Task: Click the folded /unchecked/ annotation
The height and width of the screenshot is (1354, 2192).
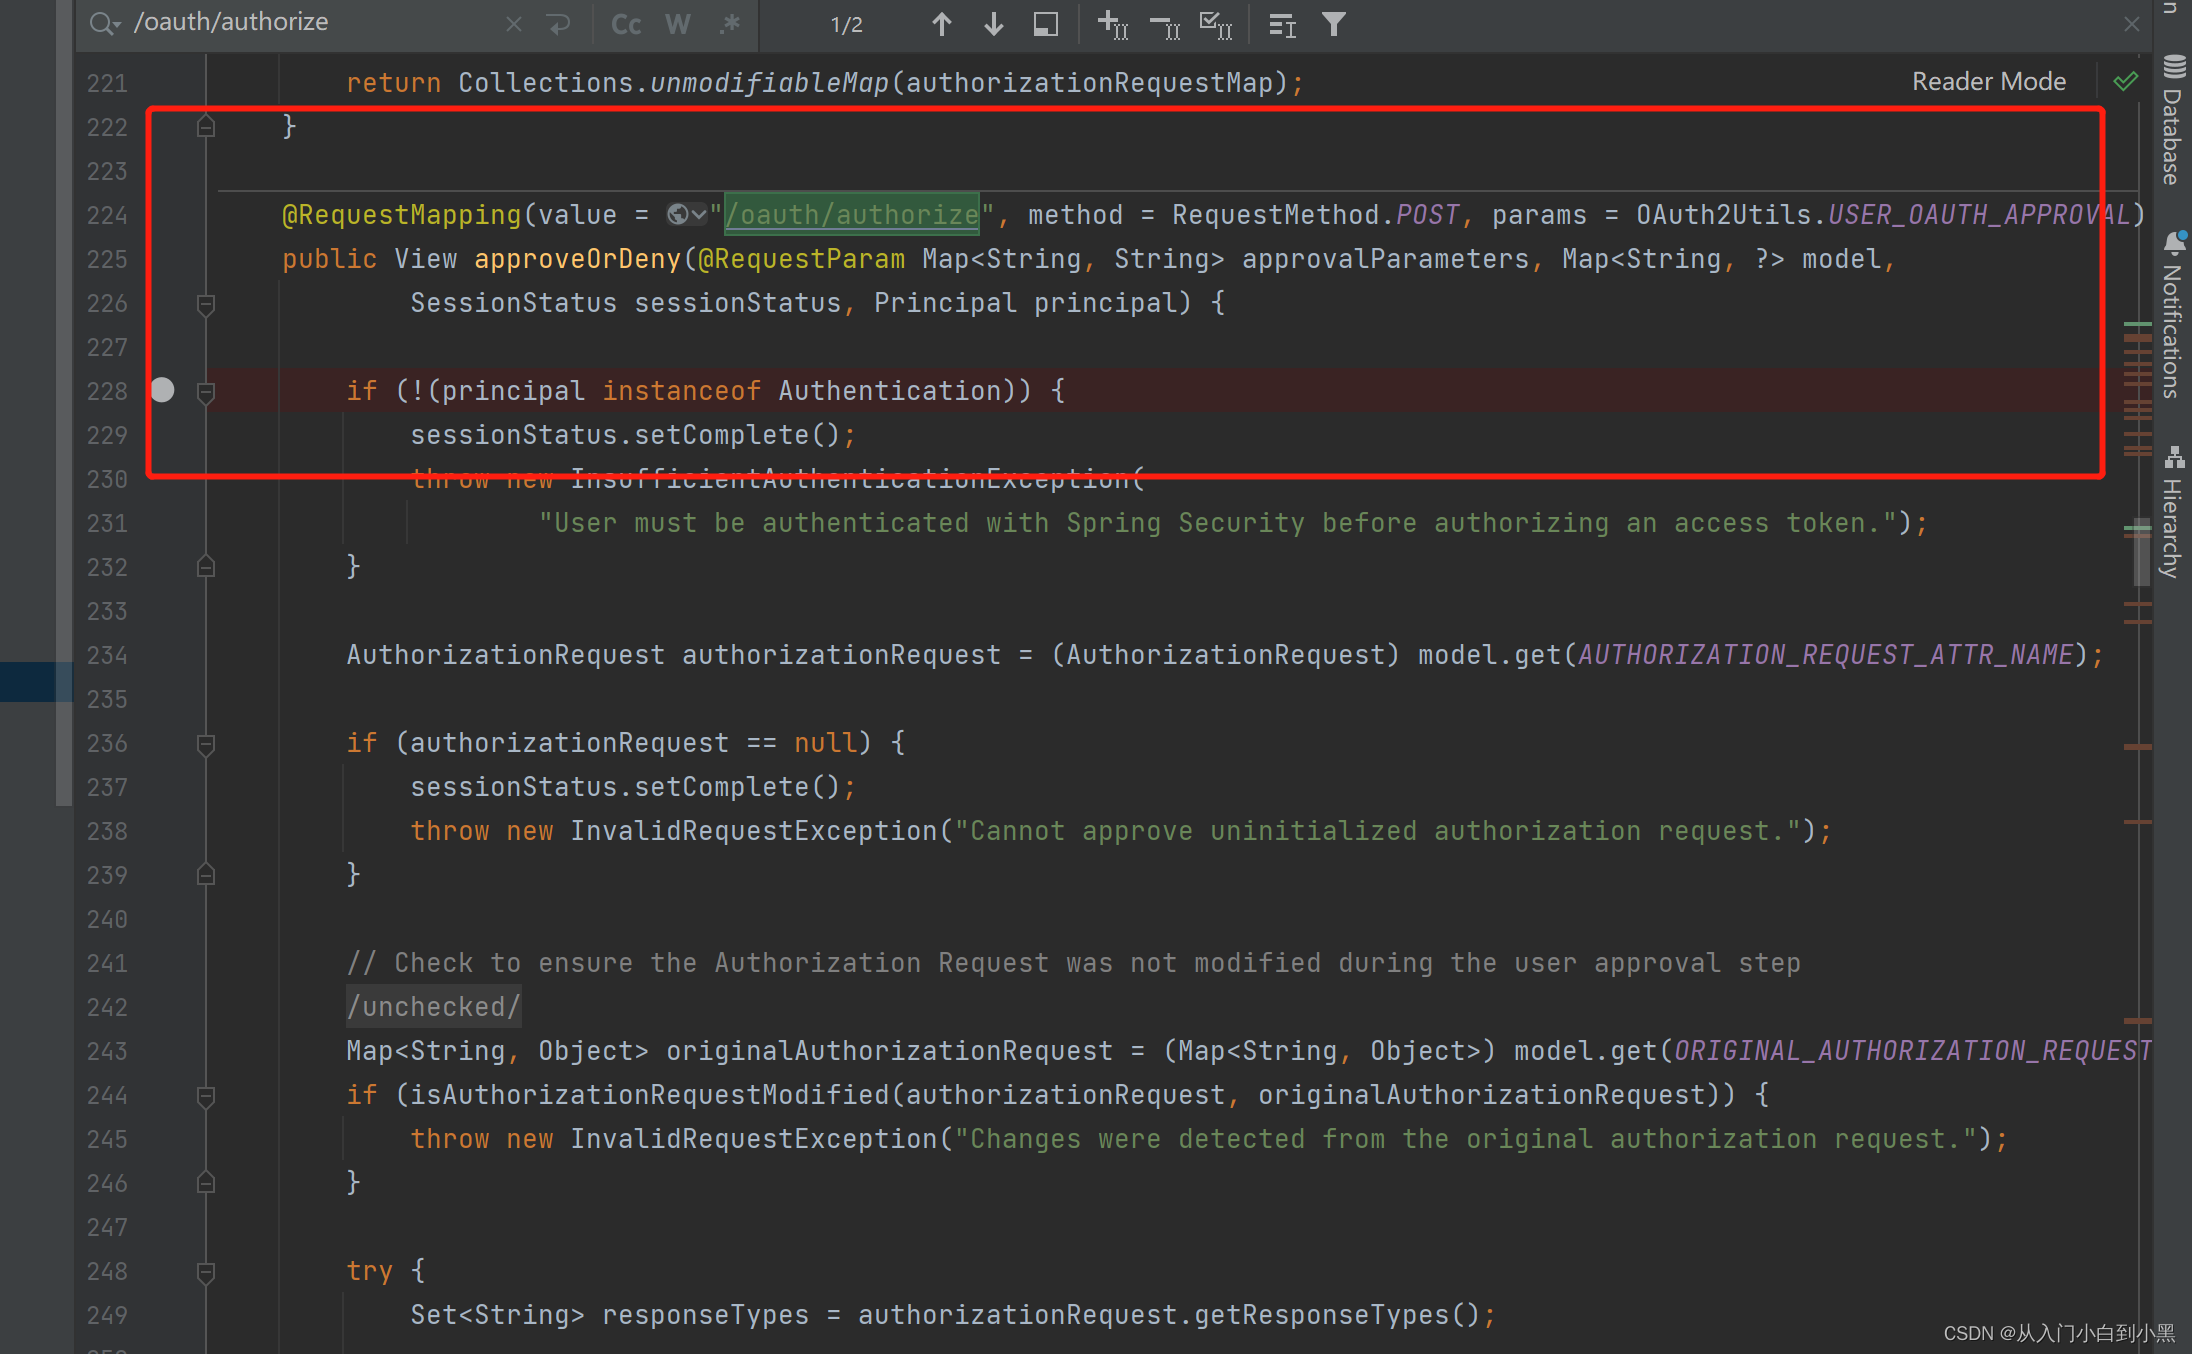Action: click(433, 1007)
